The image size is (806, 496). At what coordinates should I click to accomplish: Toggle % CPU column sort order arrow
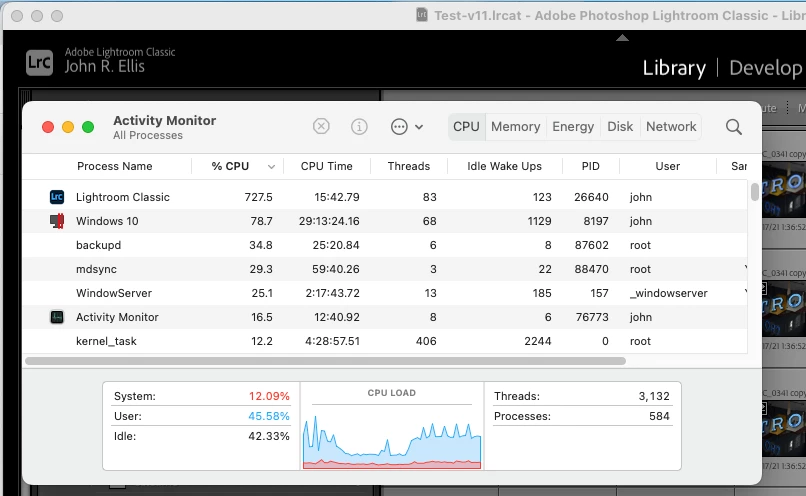point(271,167)
